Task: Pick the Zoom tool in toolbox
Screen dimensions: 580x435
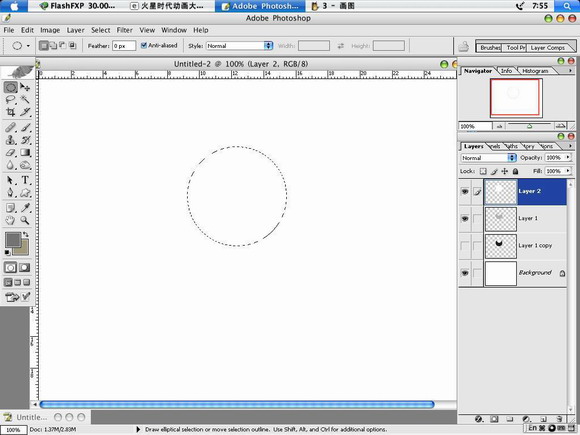Action: point(25,220)
